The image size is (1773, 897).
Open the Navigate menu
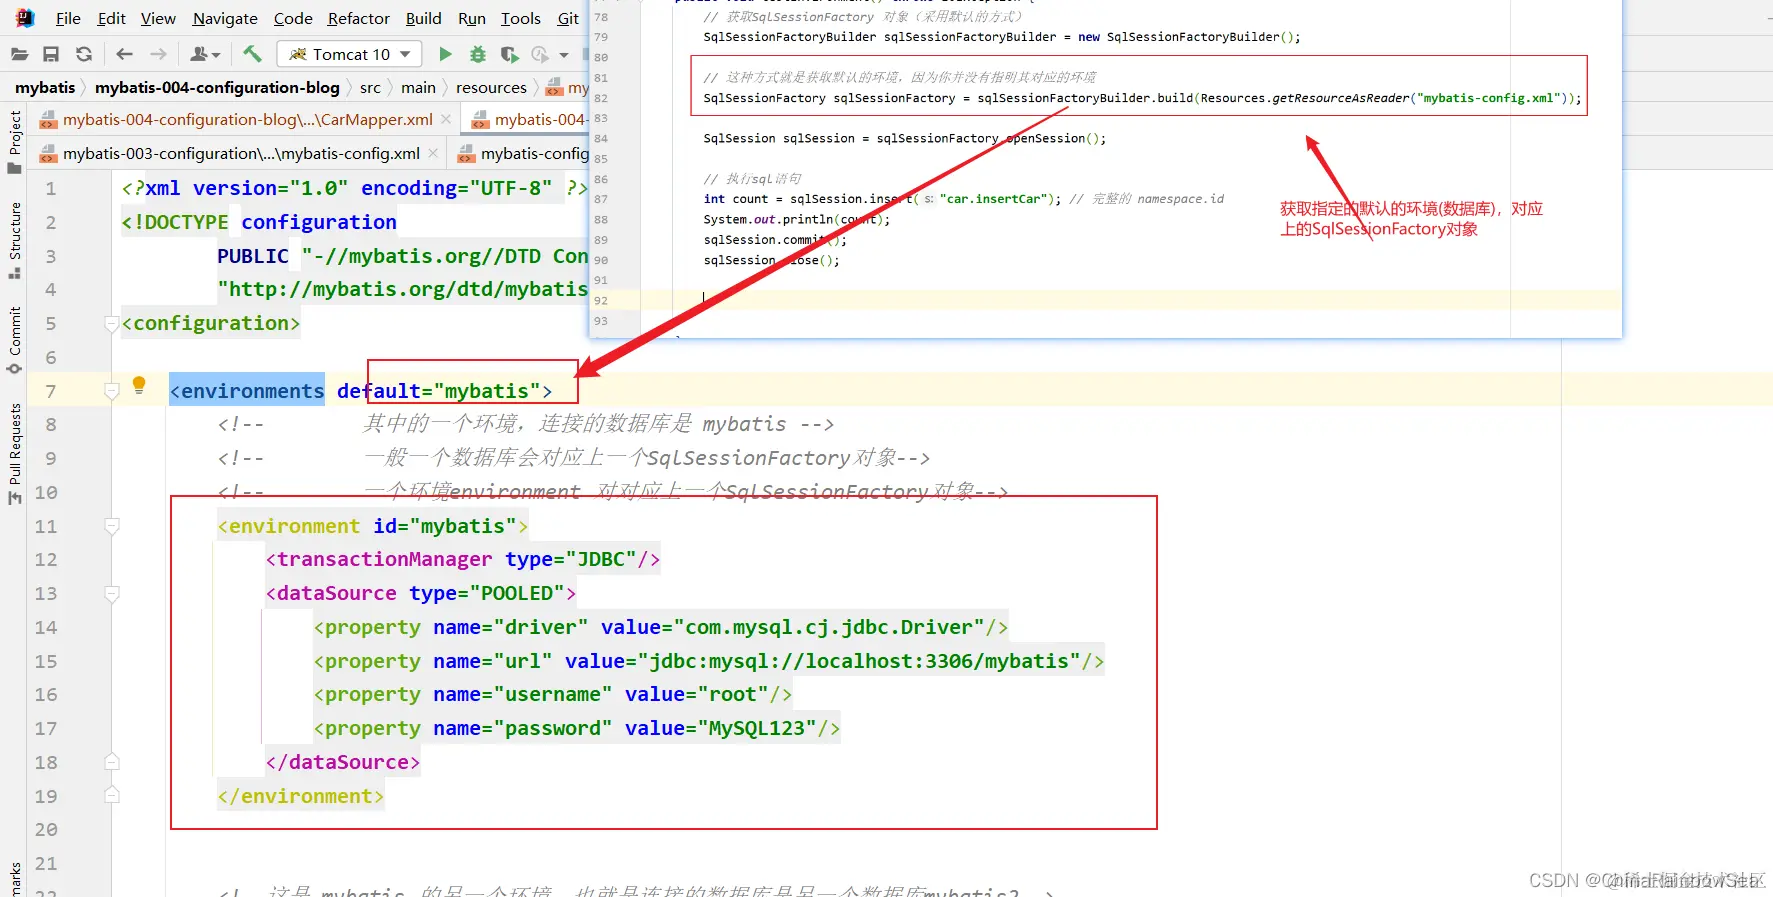pos(225,18)
